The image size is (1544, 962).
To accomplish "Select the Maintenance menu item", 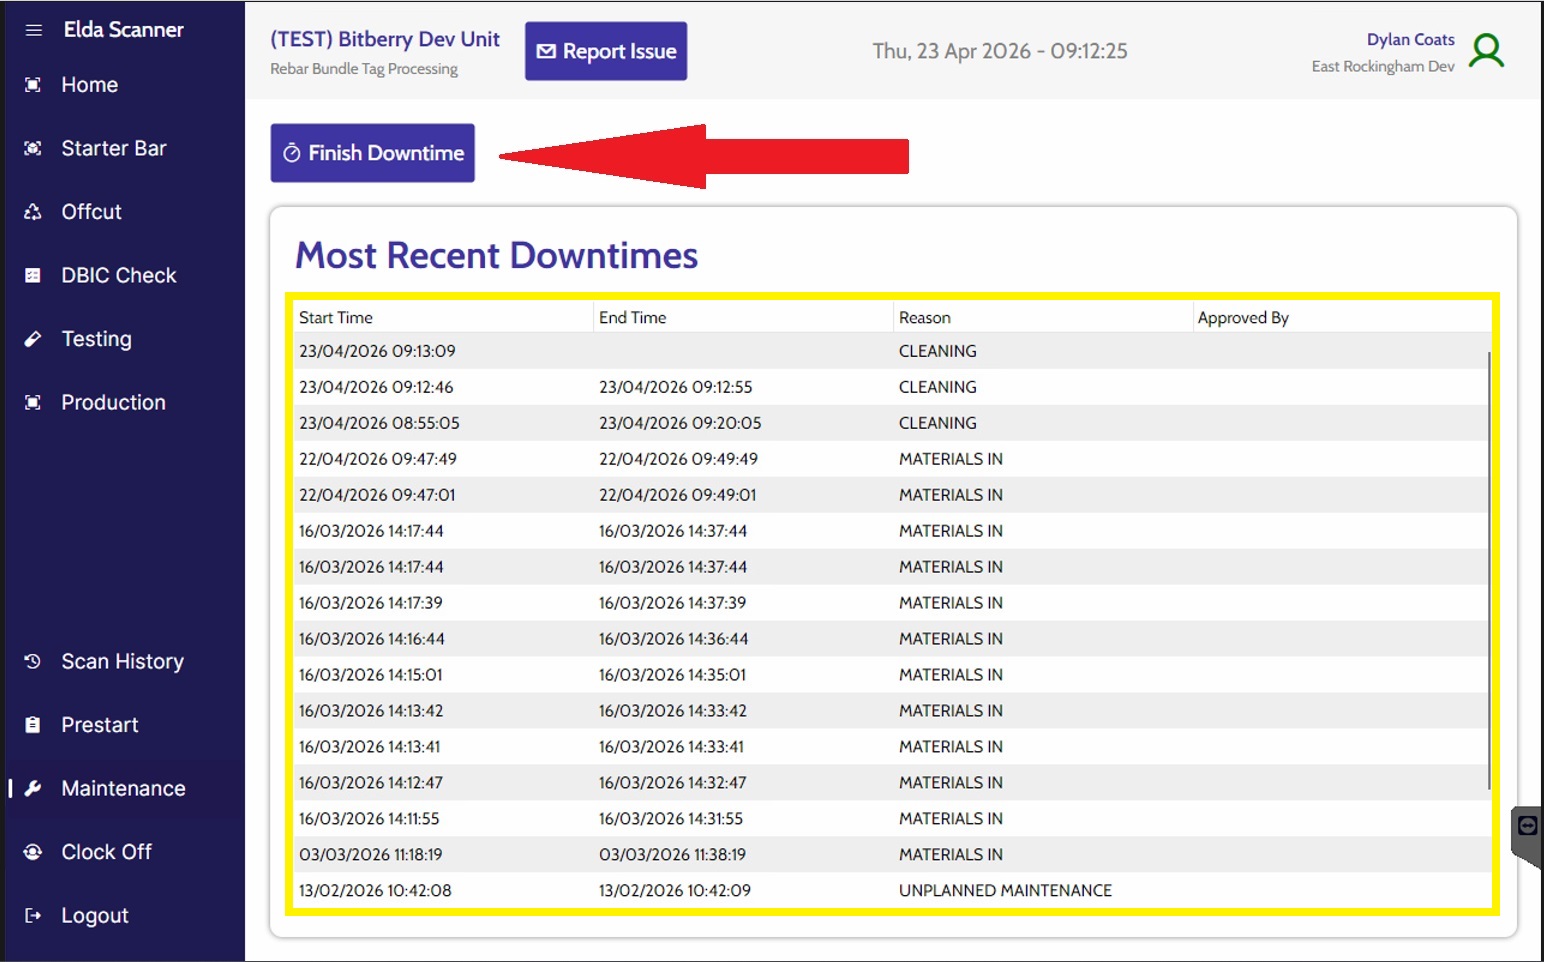I will pyautogui.click(x=124, y=788).
